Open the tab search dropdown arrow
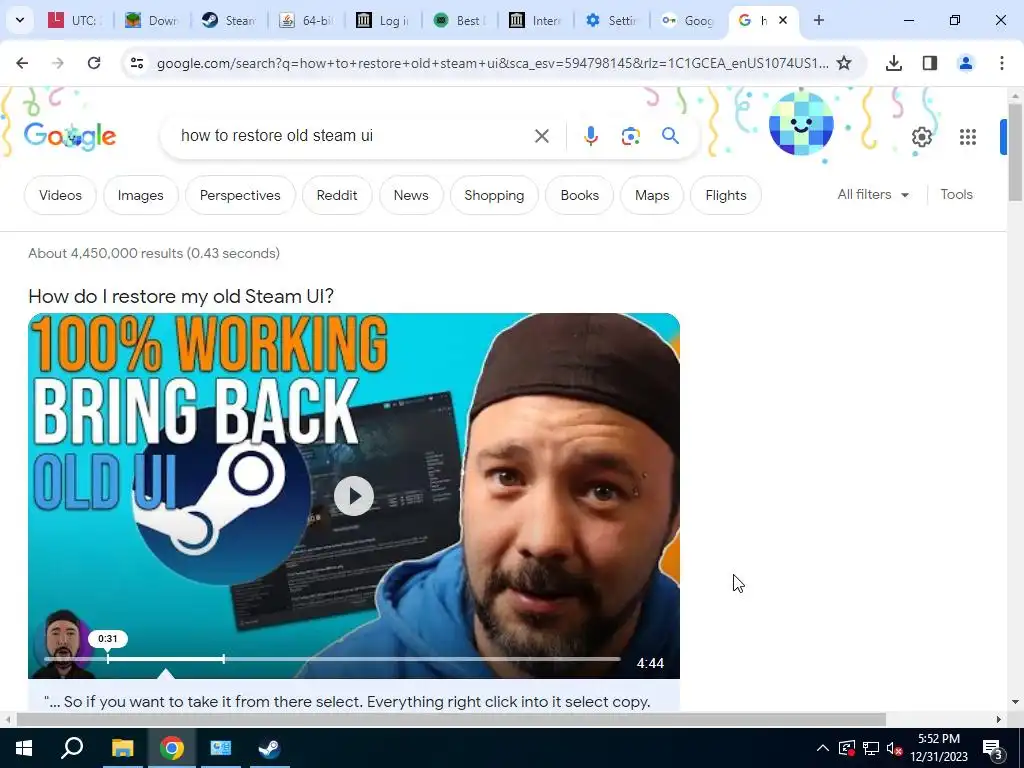This screenshot has width=1024, height=768. pos(20,20)
